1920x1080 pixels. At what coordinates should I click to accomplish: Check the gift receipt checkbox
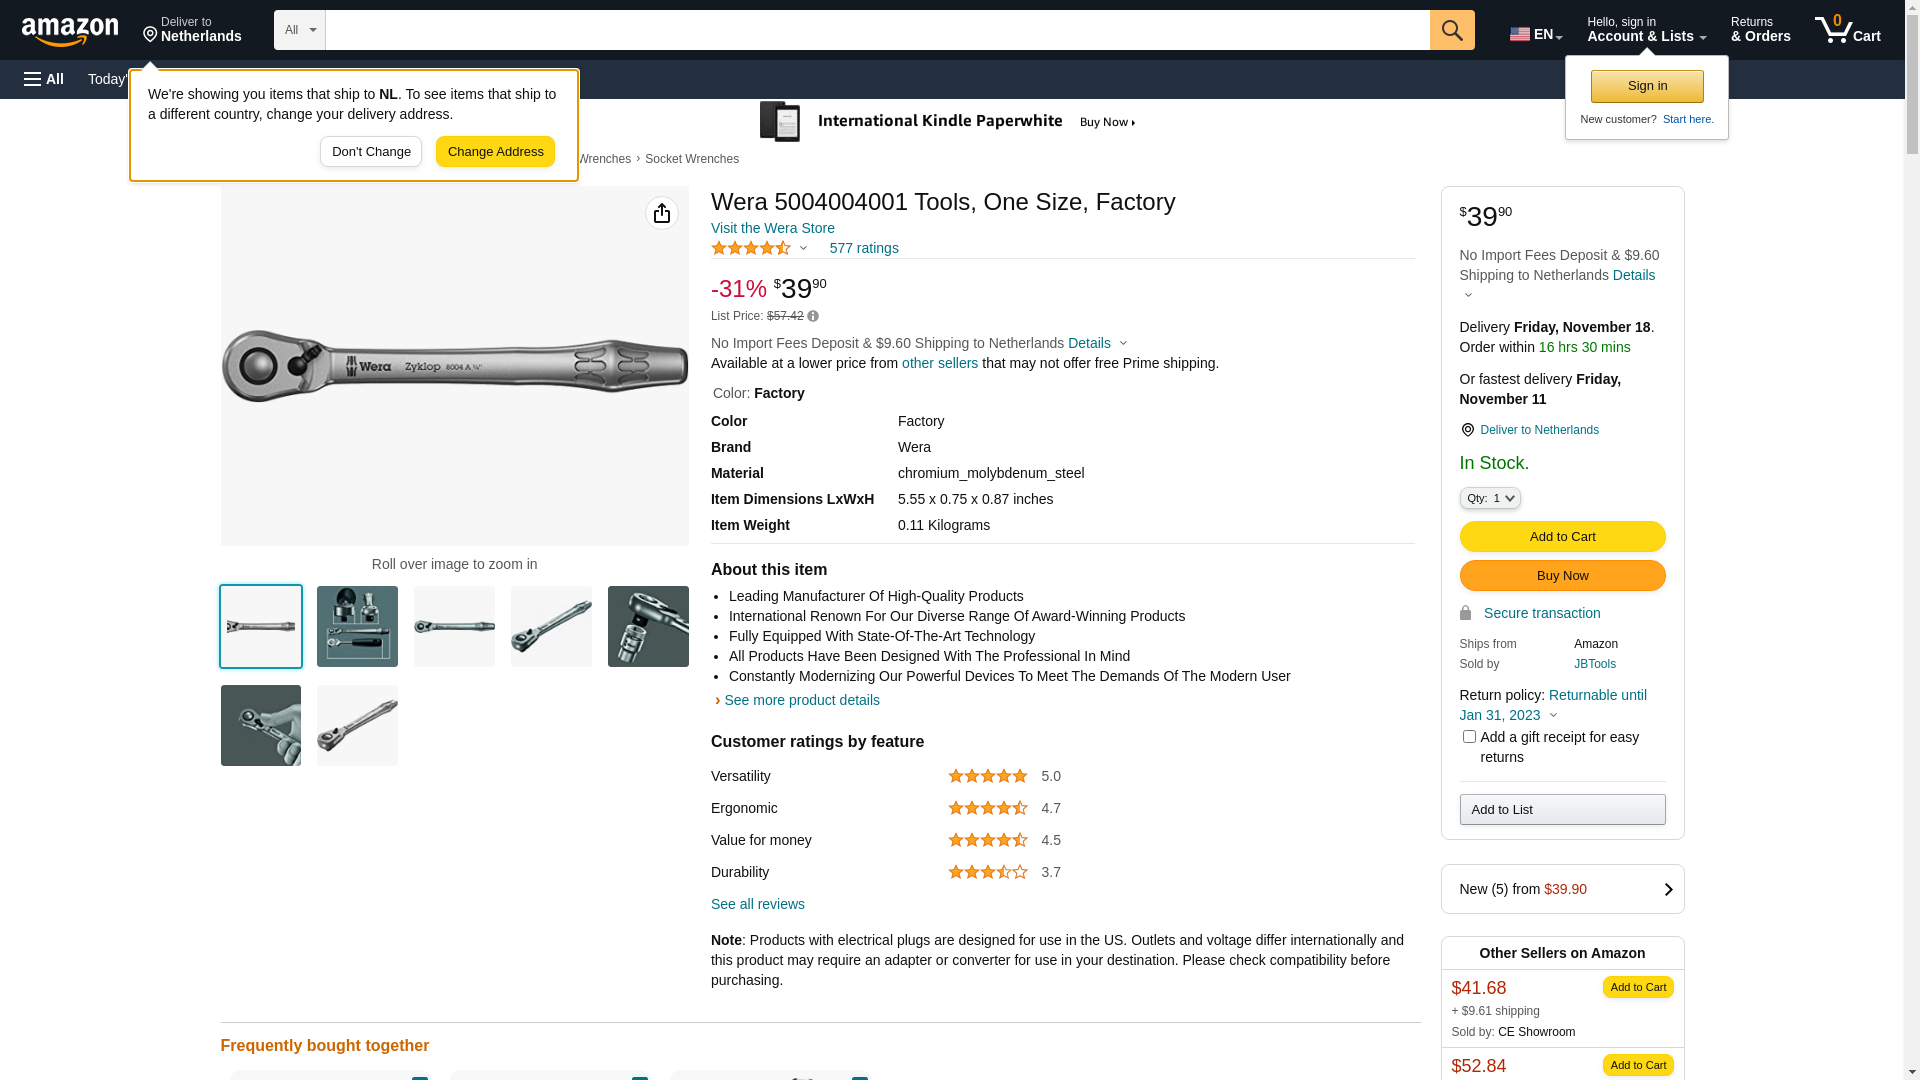(x=1469, y=737)
